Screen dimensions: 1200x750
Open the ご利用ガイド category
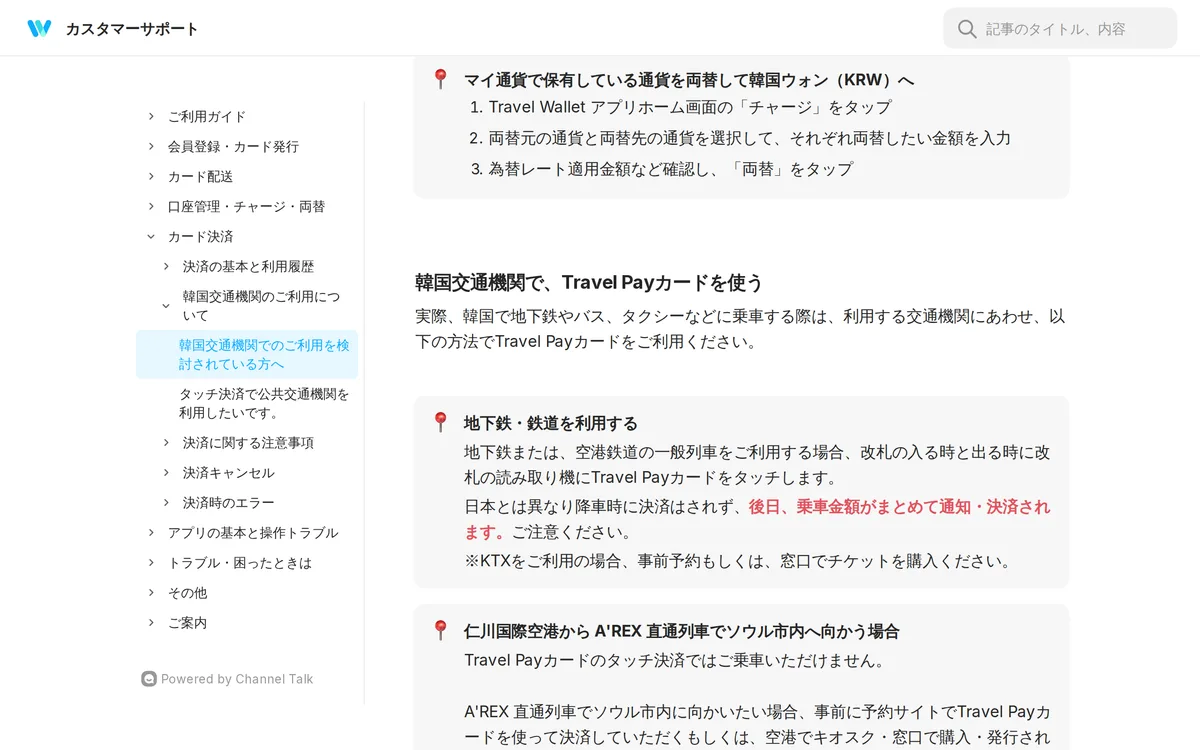tap(207, 116)
